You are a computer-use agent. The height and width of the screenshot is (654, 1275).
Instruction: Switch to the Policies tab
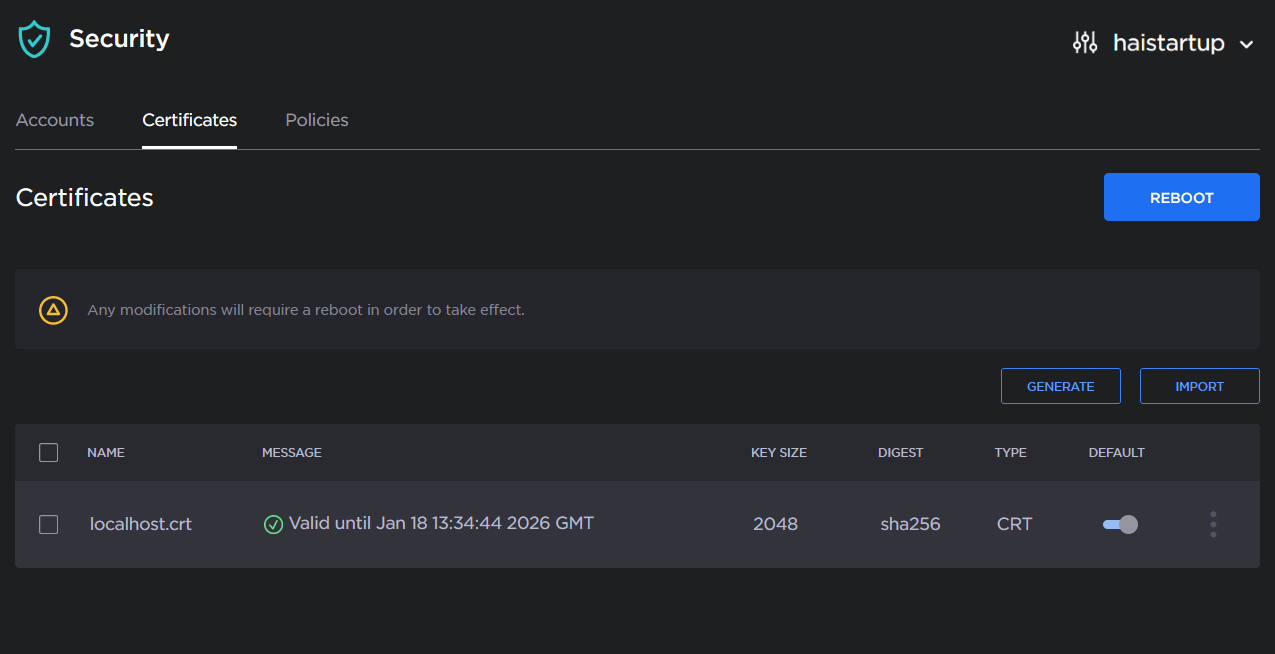pyautogui.click(x=316, y=119)
